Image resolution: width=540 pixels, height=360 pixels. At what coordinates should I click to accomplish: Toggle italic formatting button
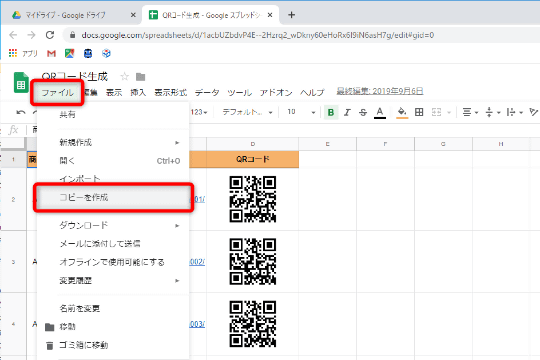347,112
